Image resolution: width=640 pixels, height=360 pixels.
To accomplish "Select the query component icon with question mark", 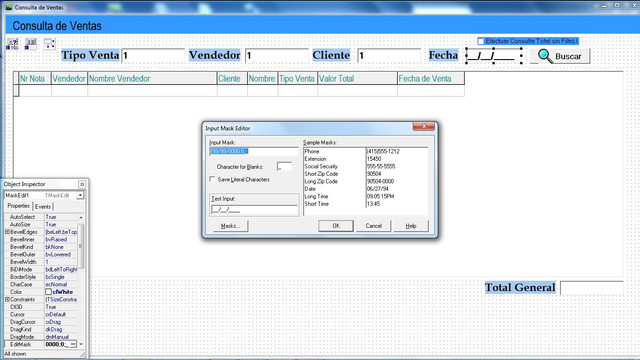I will [12, 44].
